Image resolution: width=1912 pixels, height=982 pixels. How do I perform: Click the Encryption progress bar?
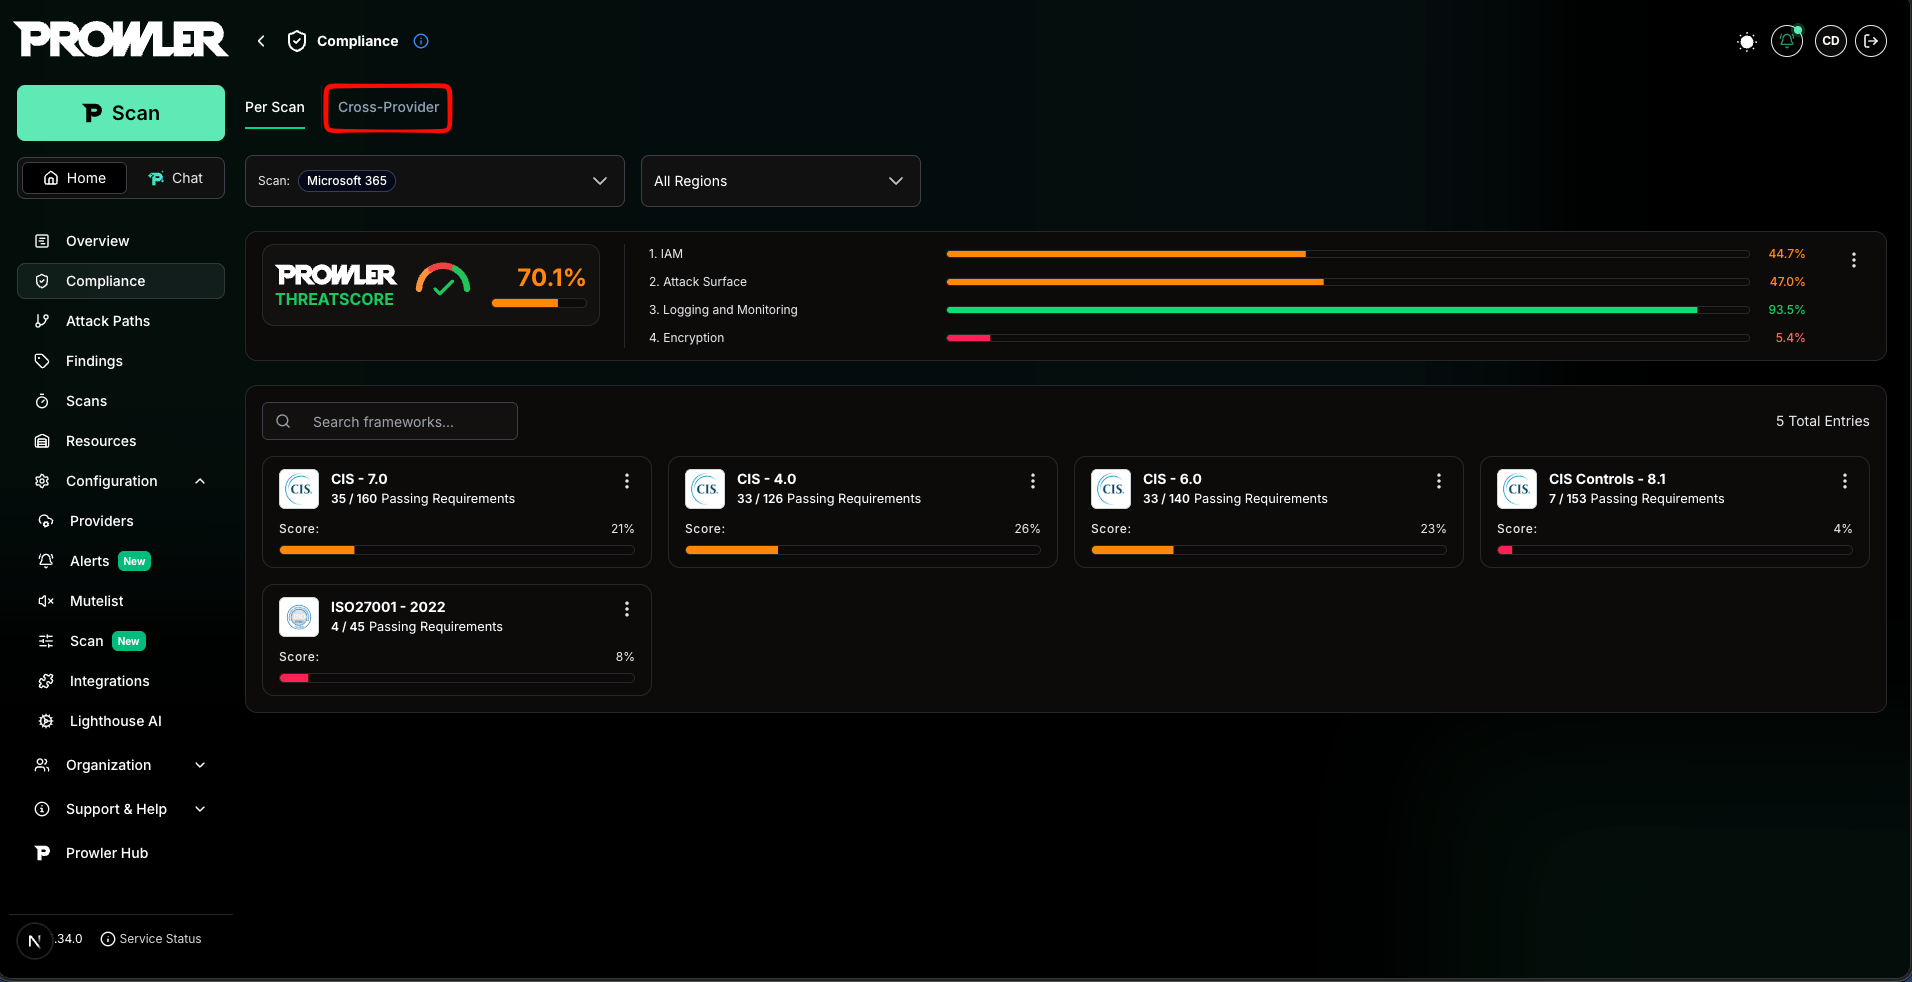tap(1348, 338)
